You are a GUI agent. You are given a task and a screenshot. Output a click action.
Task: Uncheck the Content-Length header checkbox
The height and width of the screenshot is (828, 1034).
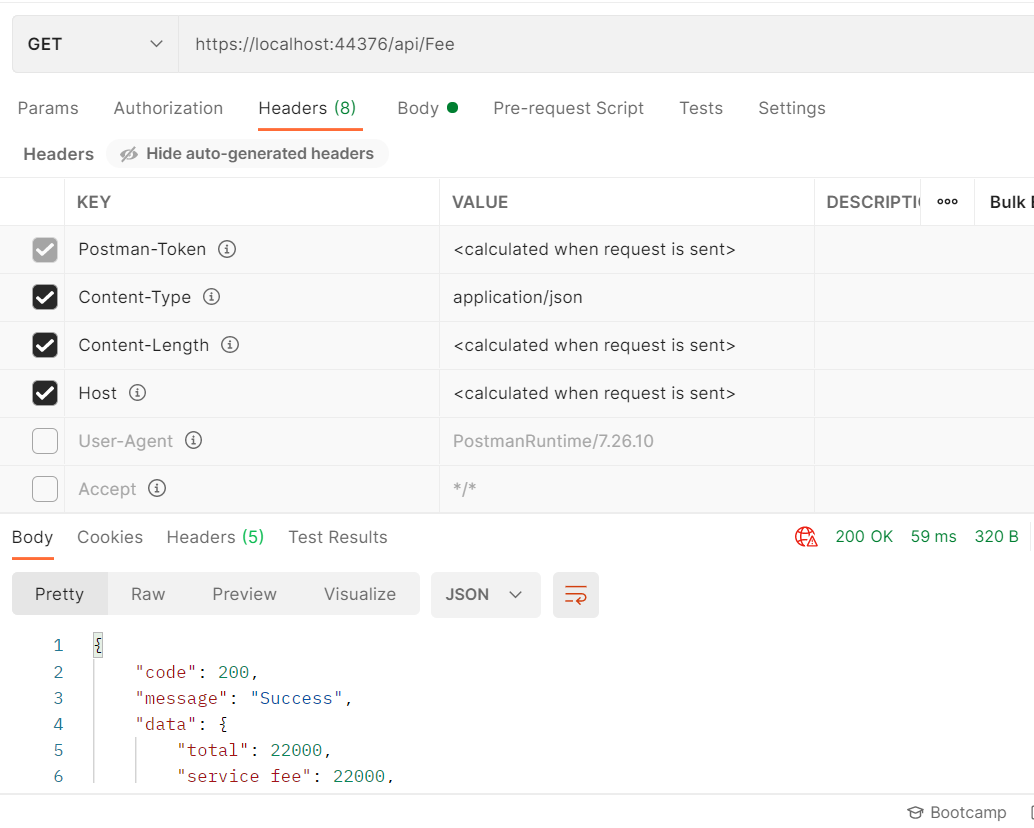45,345
